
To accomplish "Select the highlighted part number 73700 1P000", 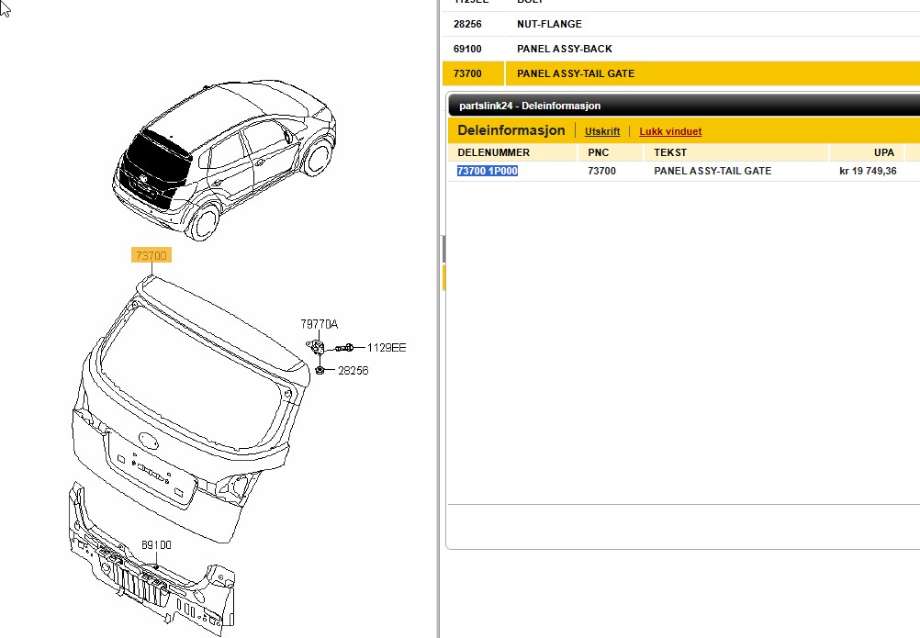I will point(487,171).
